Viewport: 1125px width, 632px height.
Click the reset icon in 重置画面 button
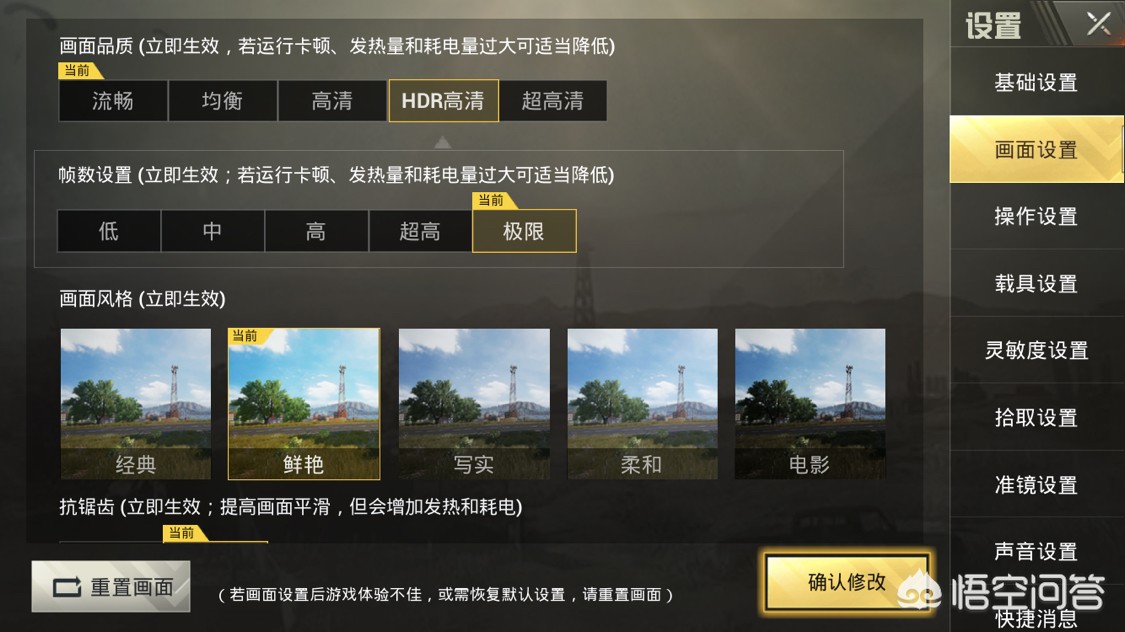[67, 588]
